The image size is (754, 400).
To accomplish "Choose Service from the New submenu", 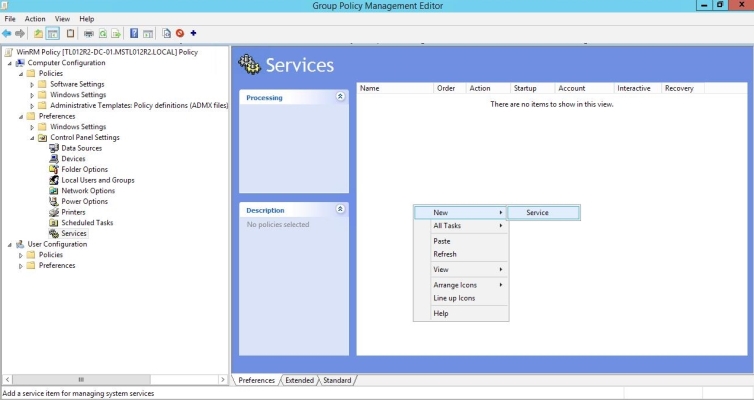I will pos(537,212).
